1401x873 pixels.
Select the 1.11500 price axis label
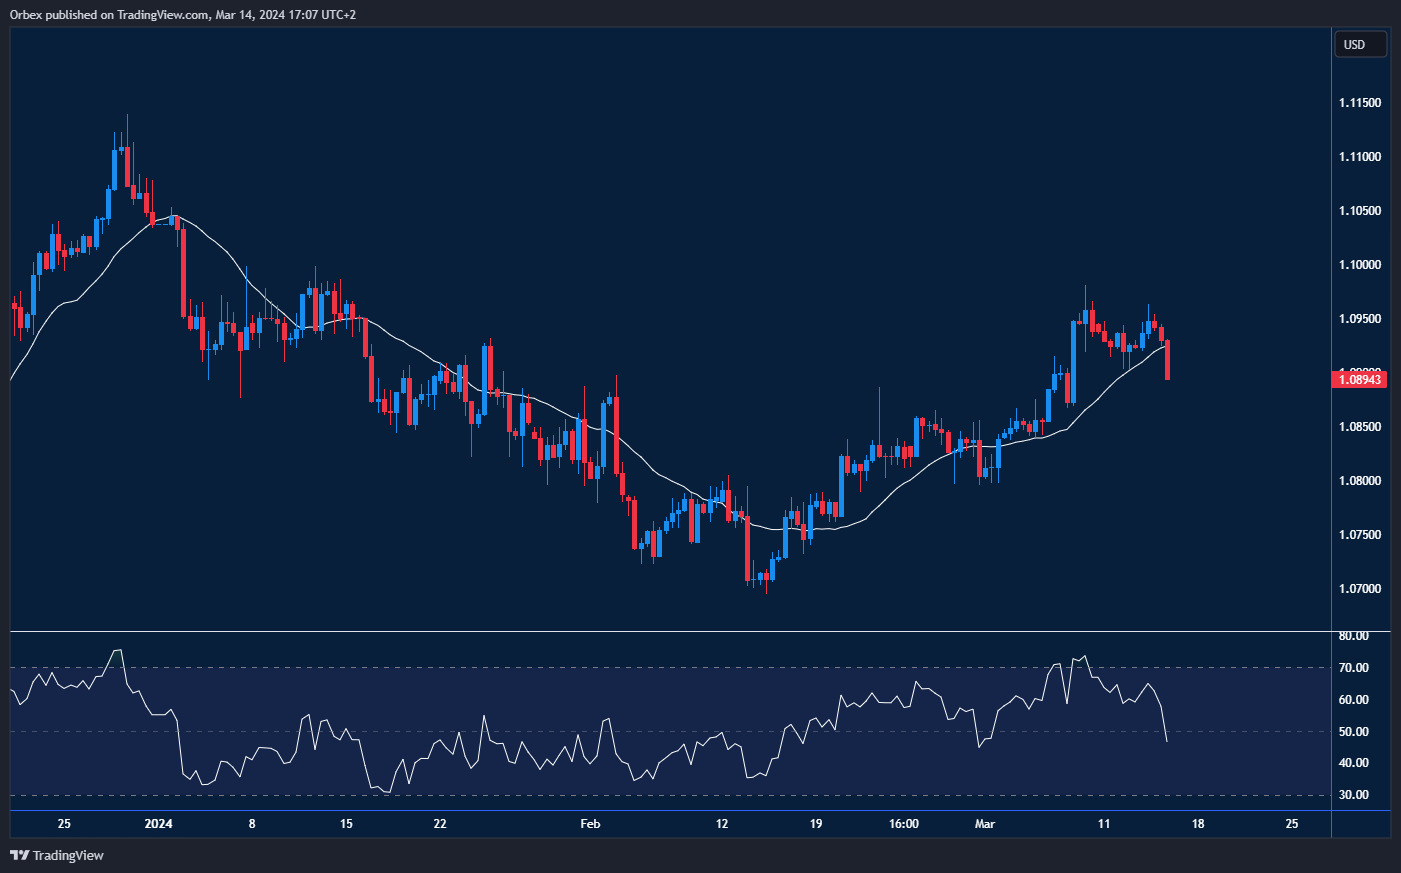pos(1360,103)
